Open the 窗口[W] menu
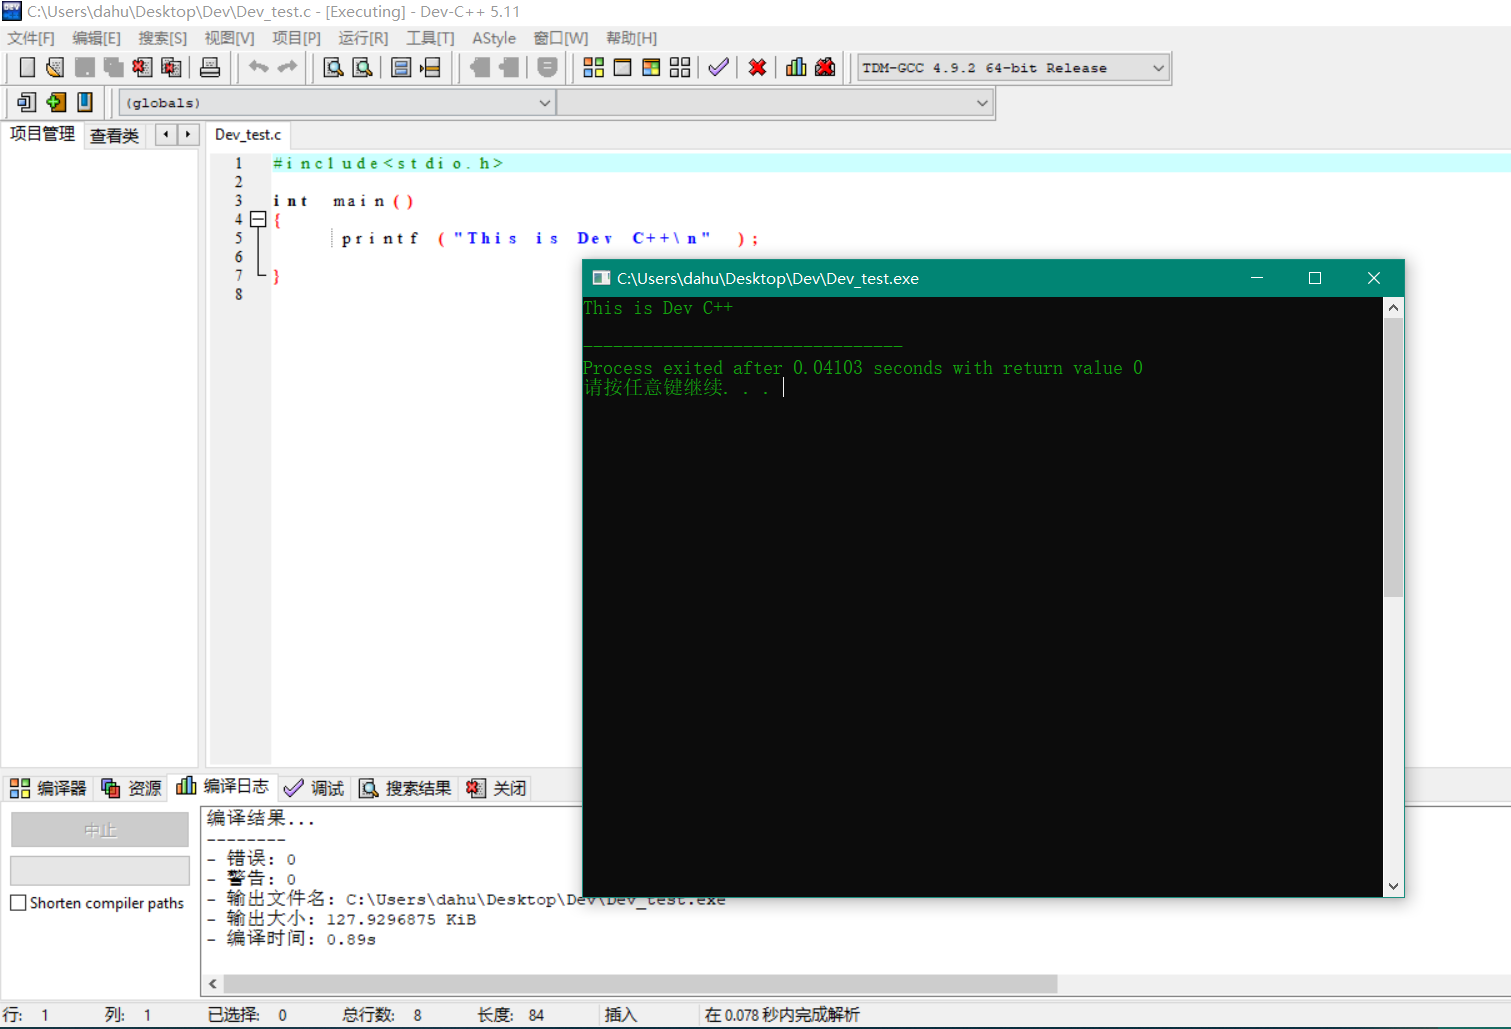 (560, 38)
